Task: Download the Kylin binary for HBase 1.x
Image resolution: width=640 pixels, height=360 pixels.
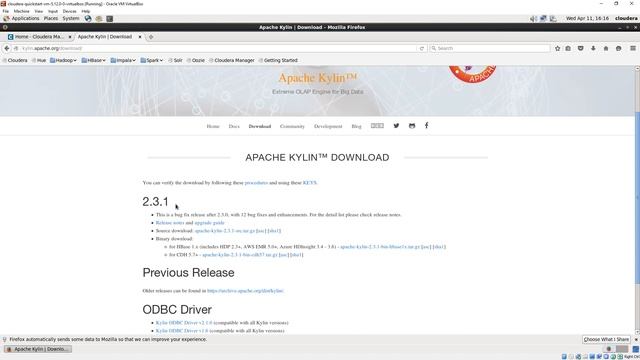Action: click(x=380, y=247)
